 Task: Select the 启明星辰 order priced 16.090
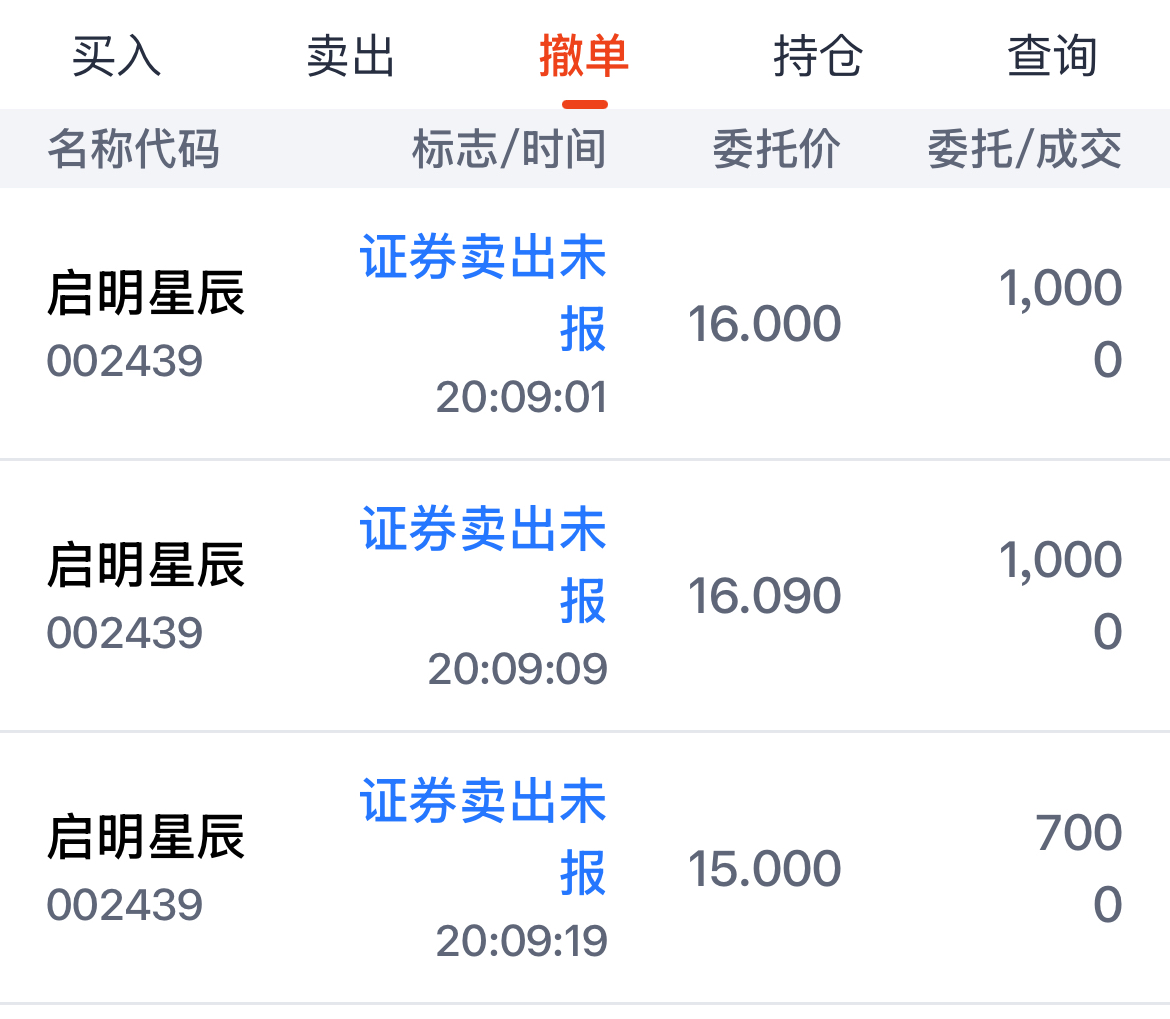[x=146, y=567]
